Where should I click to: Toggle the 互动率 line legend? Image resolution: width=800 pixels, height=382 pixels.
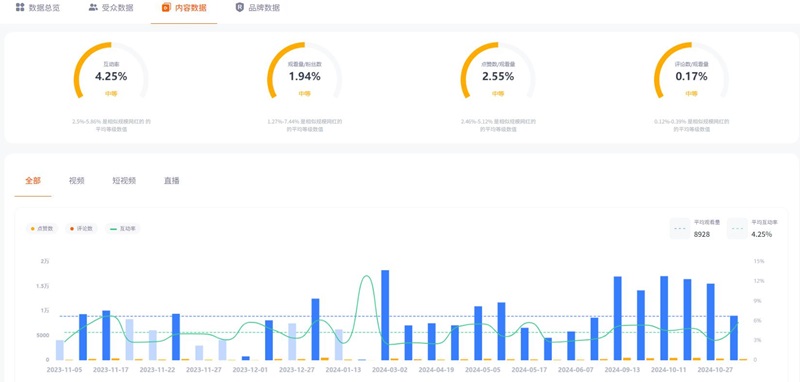coord(122,228)
